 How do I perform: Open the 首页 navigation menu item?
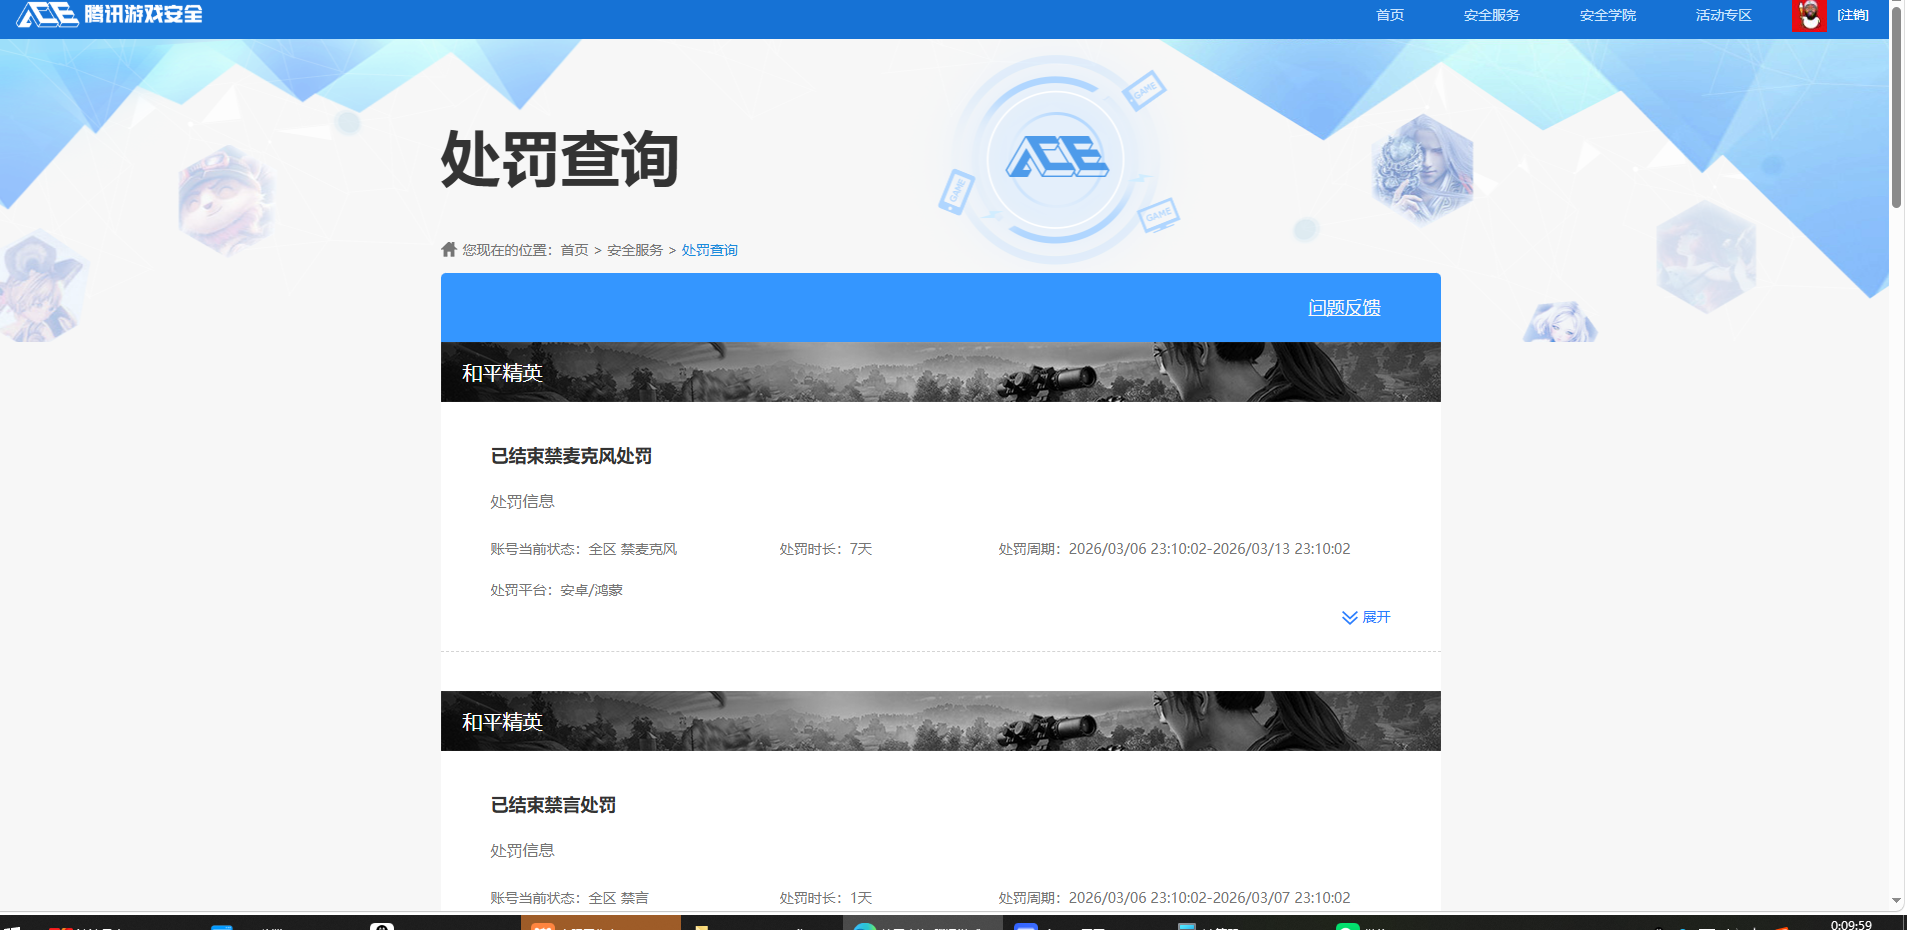tap(1390, 15)
